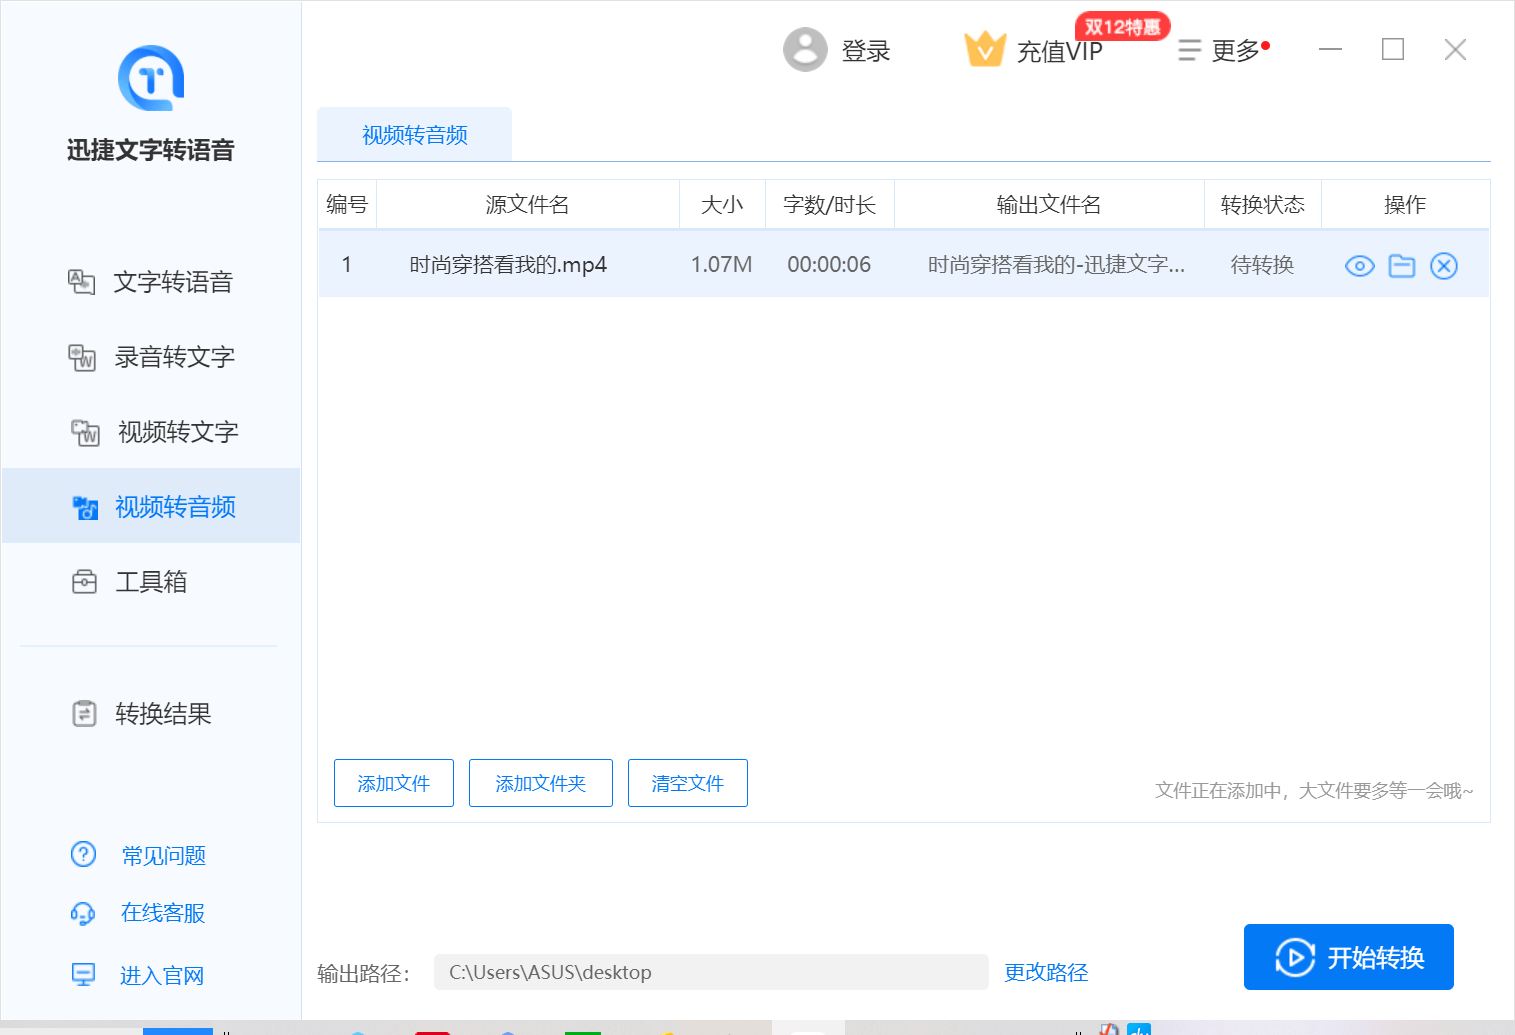Click the output path input field

pos(711,971)
